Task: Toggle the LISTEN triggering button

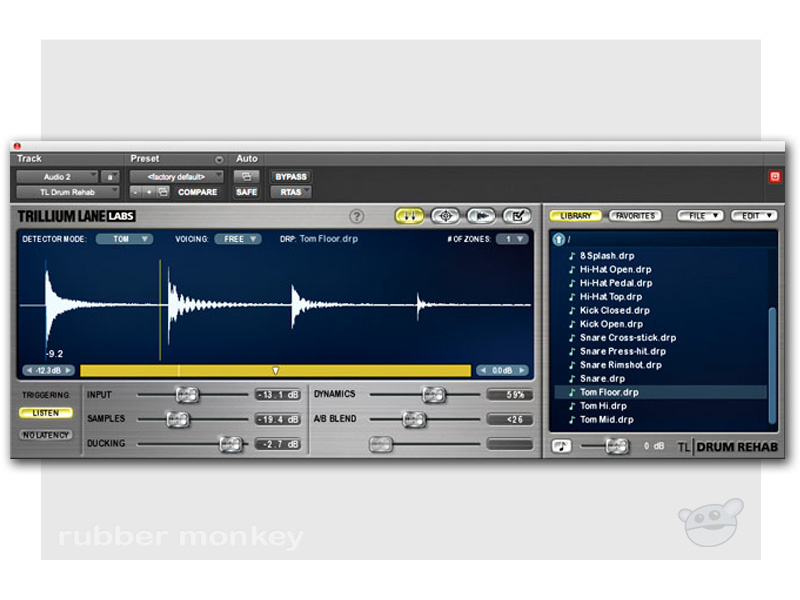Action: [x=45, y=413]
